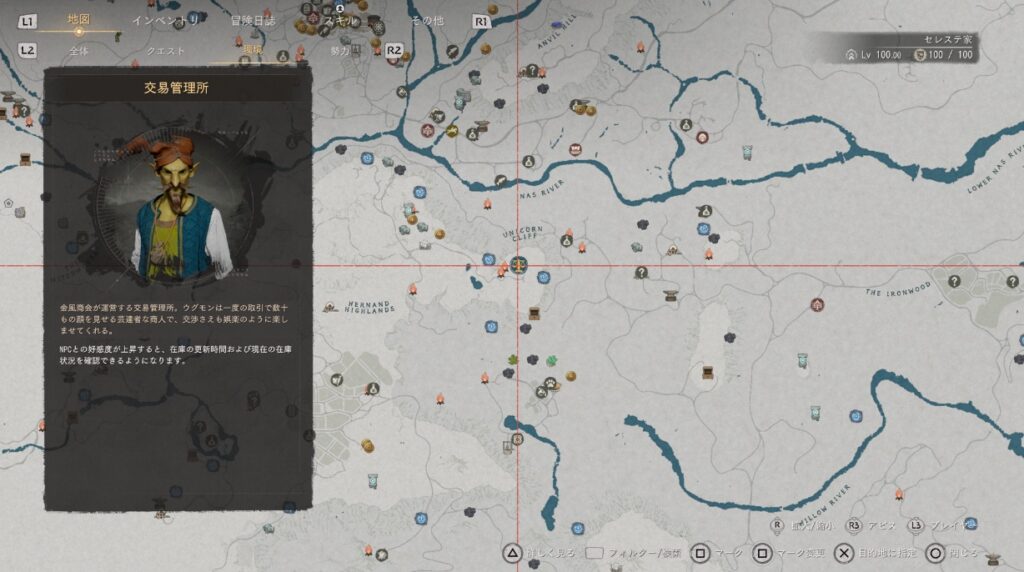The height and width of the screenshot is (572, 1024).
Task: Click the square マーク (Mark) button
Action: [x=701, y=552]
